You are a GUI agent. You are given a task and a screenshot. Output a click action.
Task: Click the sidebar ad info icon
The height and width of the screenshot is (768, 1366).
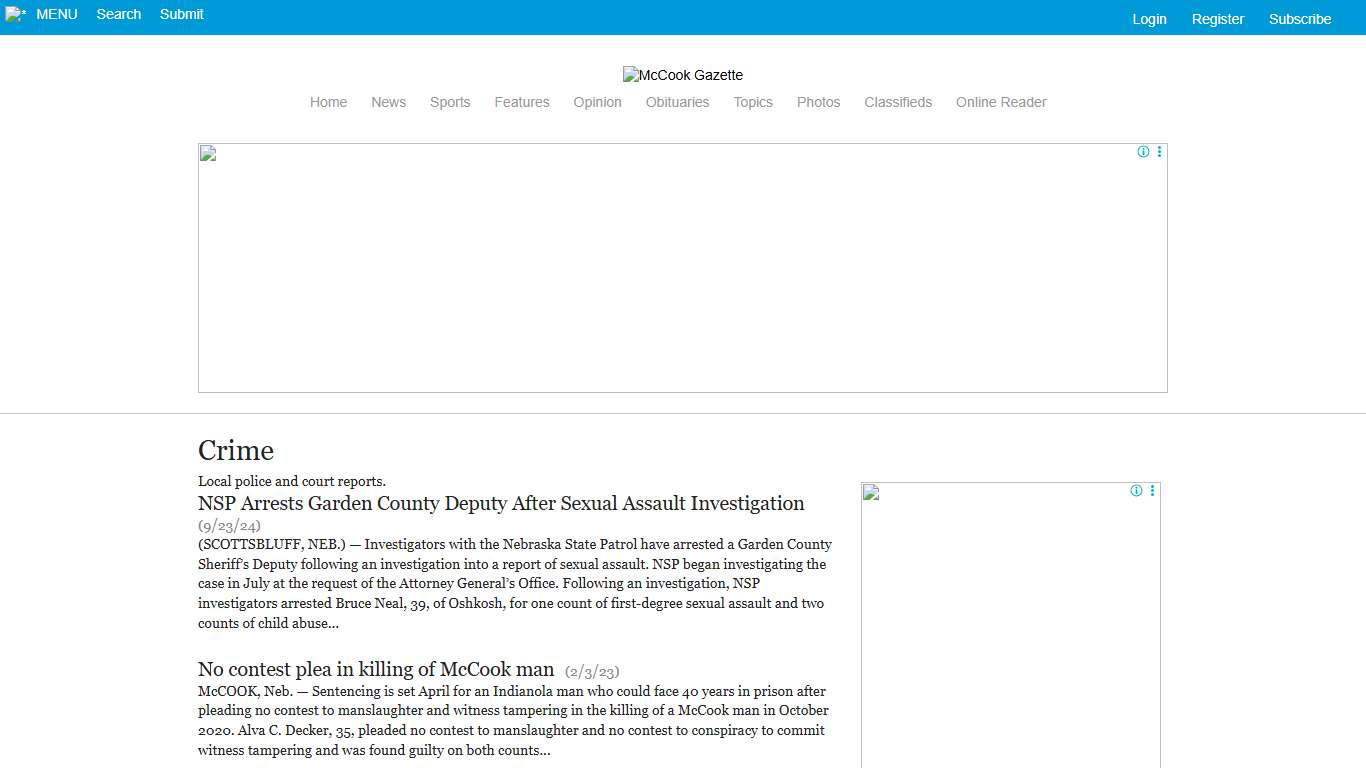(x=1136, y=491)
